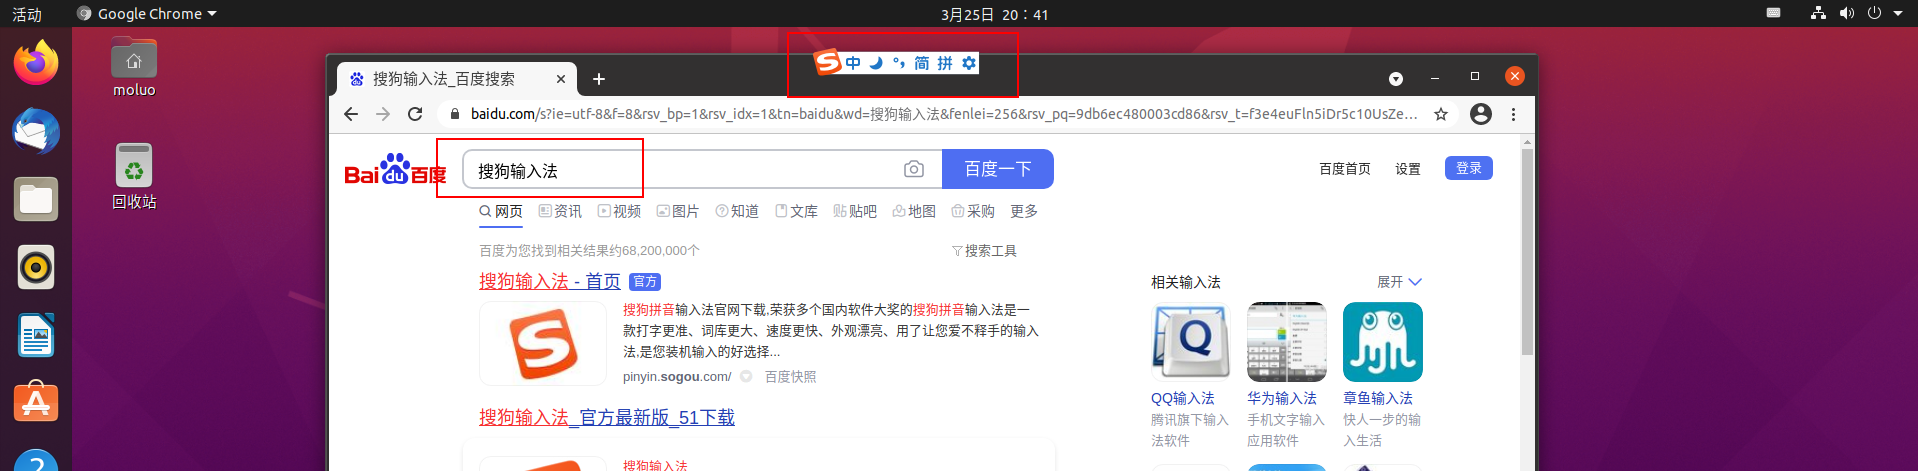Go to 百度首页 link
The height and width of the screenshot is (471, 1918).
point(1345,169)
